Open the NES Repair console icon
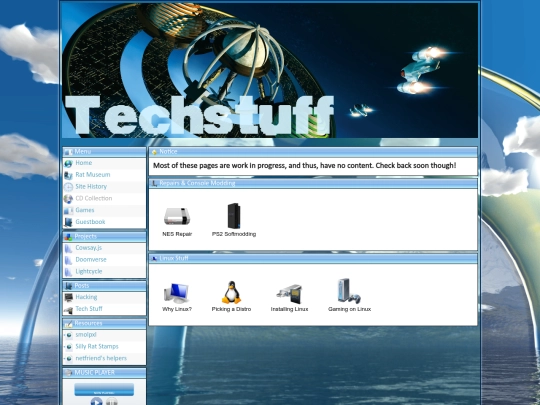Image resolution: width=540 pixels, height=405 pixels. click(x=177, y=216)
